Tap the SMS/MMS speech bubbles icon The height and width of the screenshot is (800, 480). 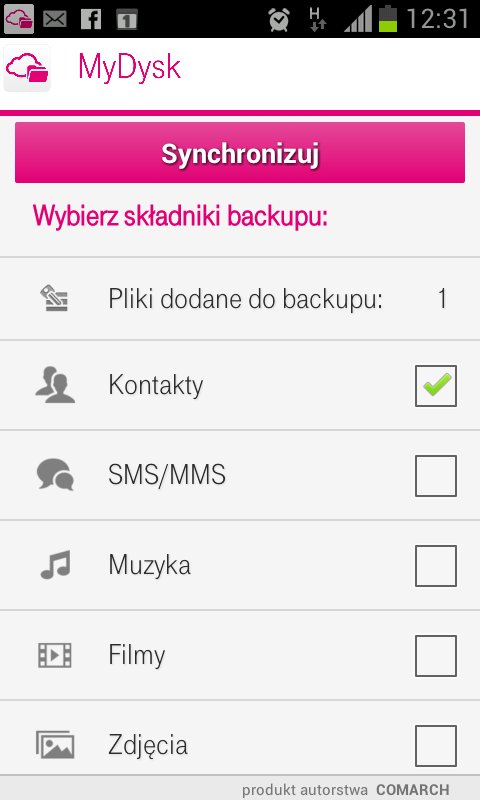click(x=55, y=475)
